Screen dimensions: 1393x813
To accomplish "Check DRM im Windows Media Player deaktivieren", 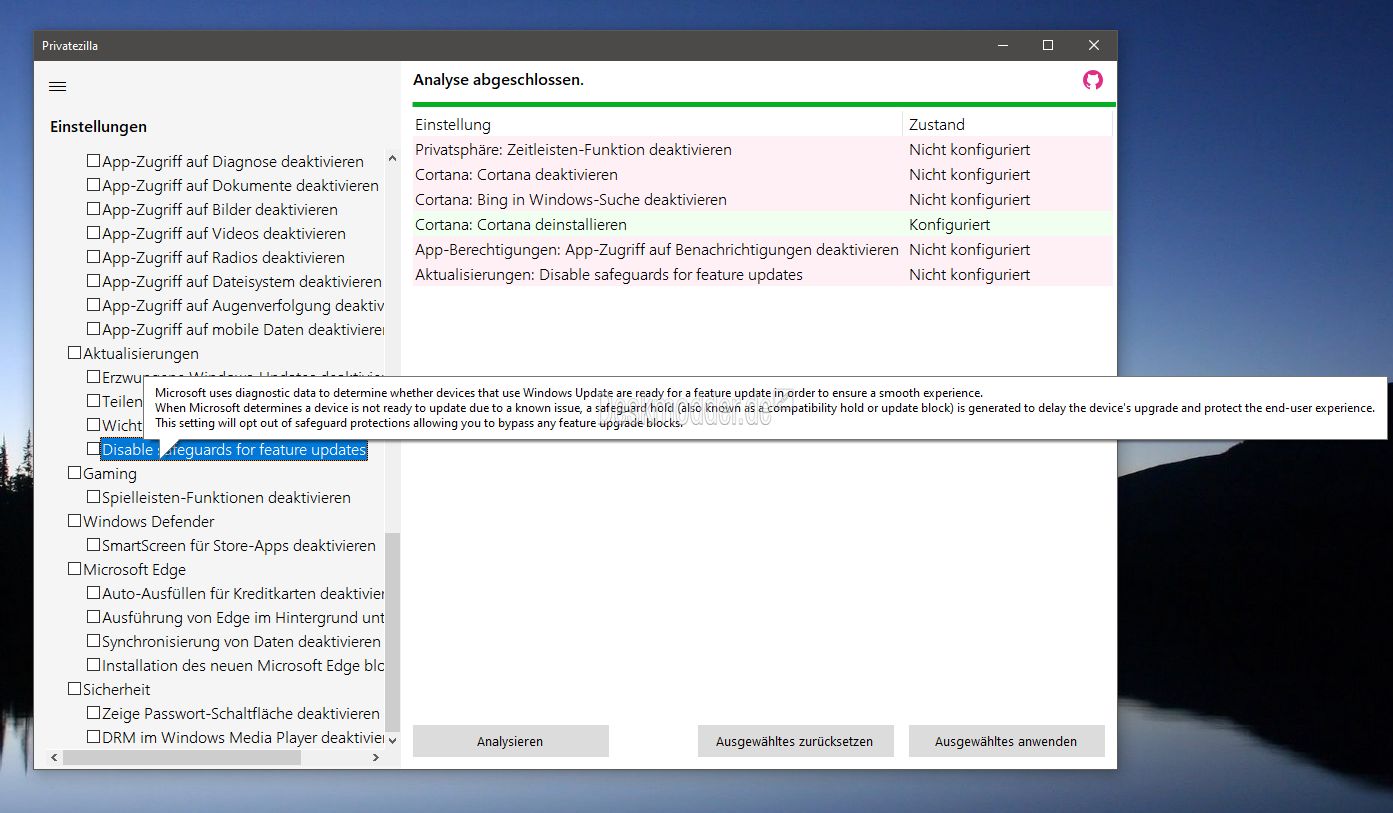I will [93, 736].
